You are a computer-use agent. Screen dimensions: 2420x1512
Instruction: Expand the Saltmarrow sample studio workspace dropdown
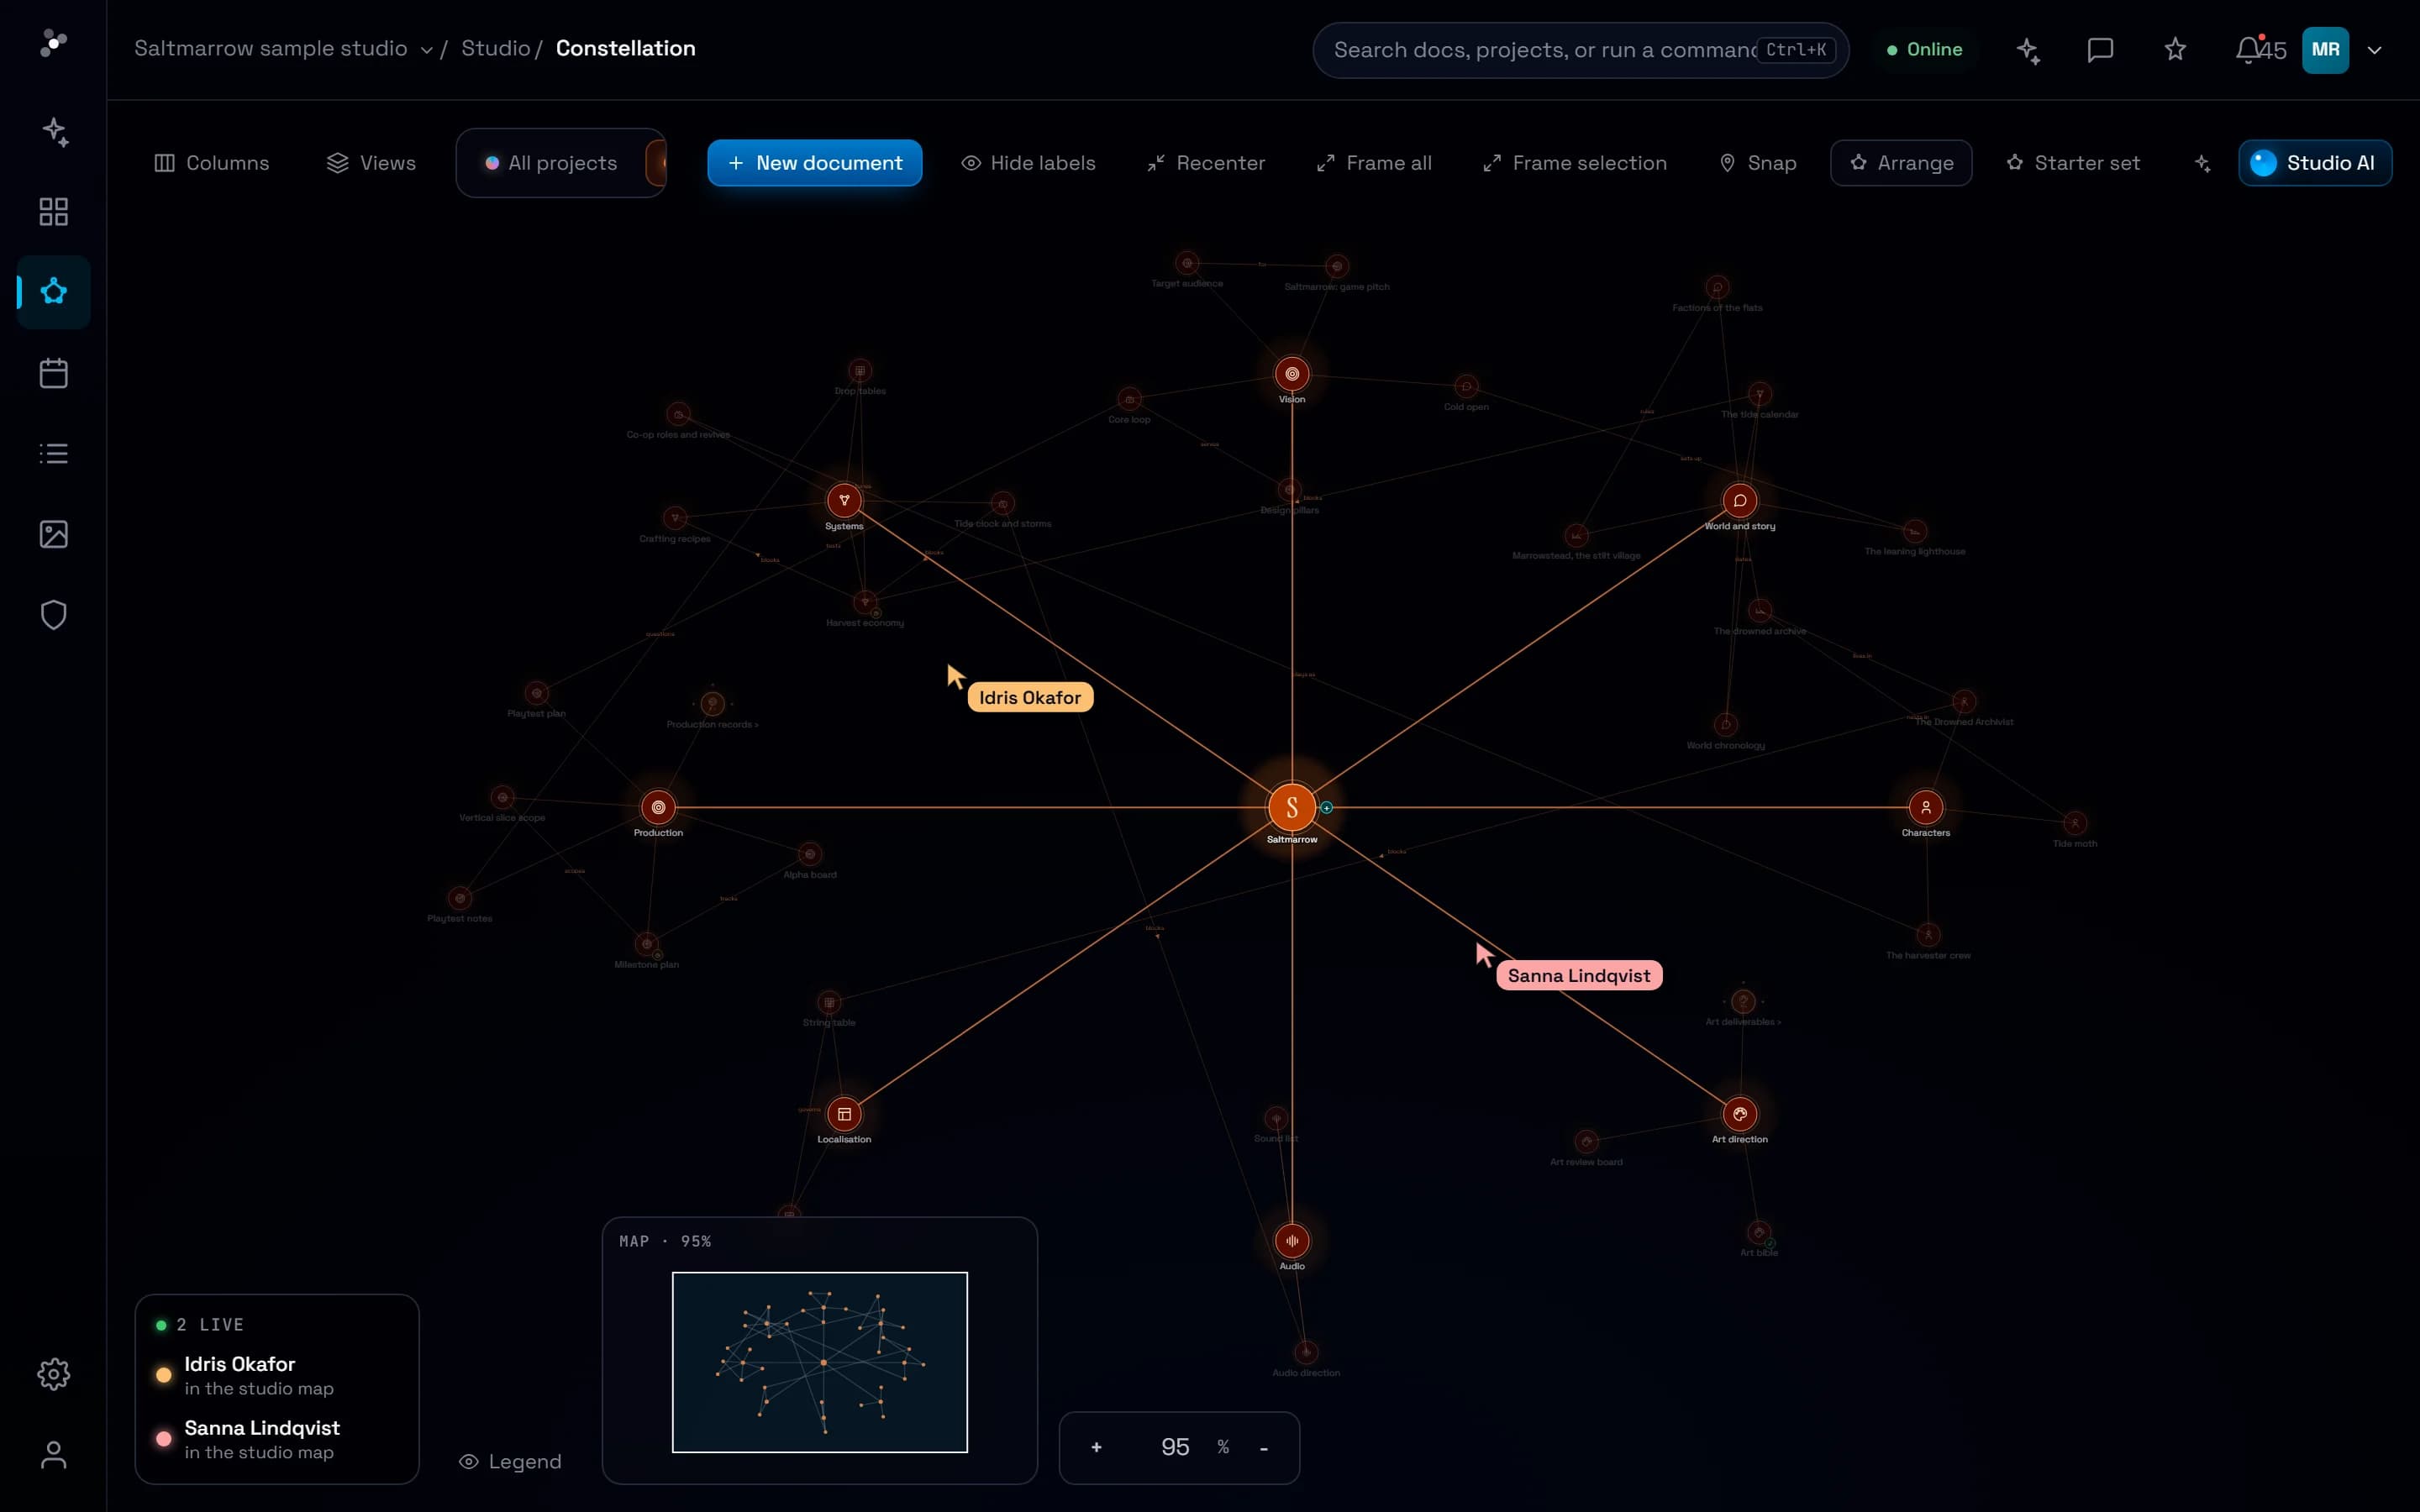284,49
